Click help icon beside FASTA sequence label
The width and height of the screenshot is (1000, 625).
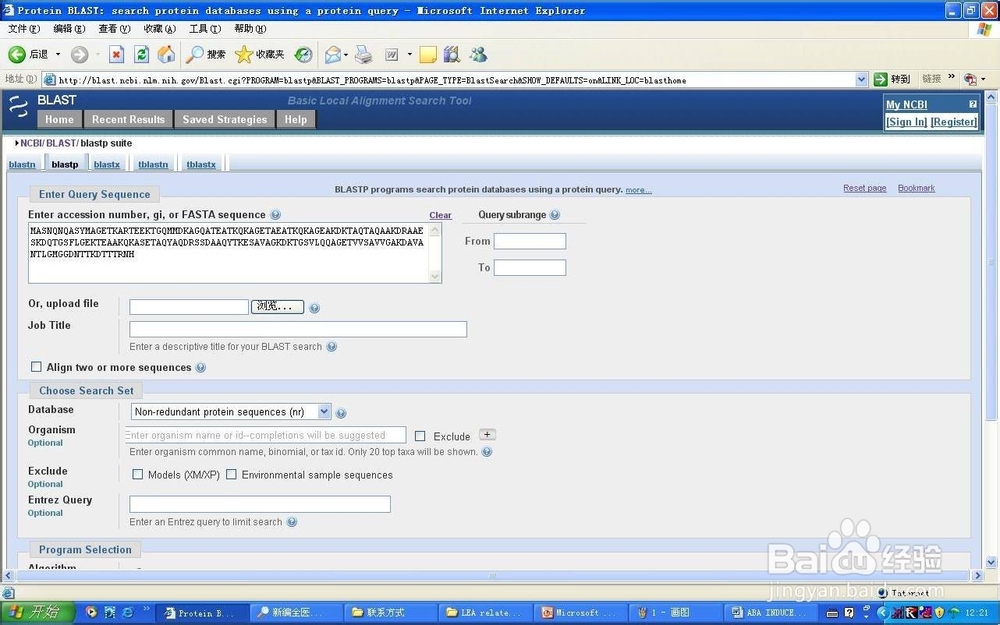point(275,215)
